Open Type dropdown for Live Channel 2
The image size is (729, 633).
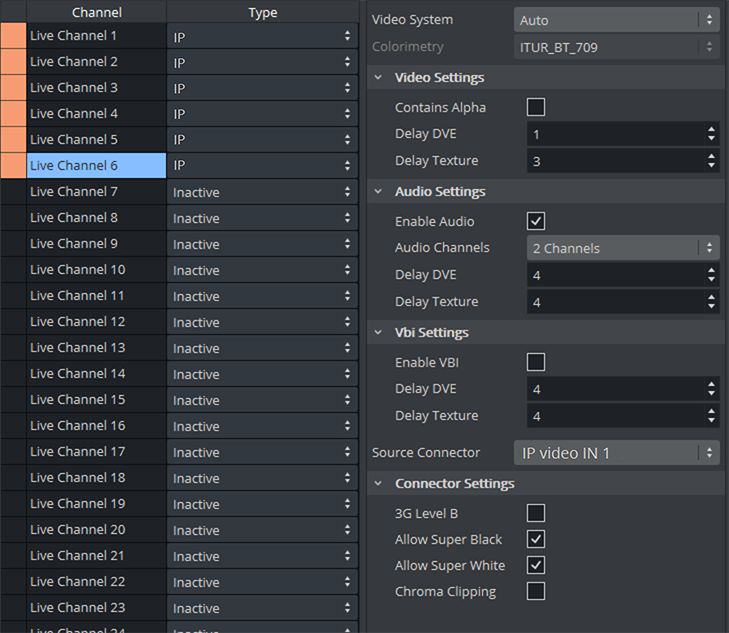pyautogui.click(x=262, y=62)
